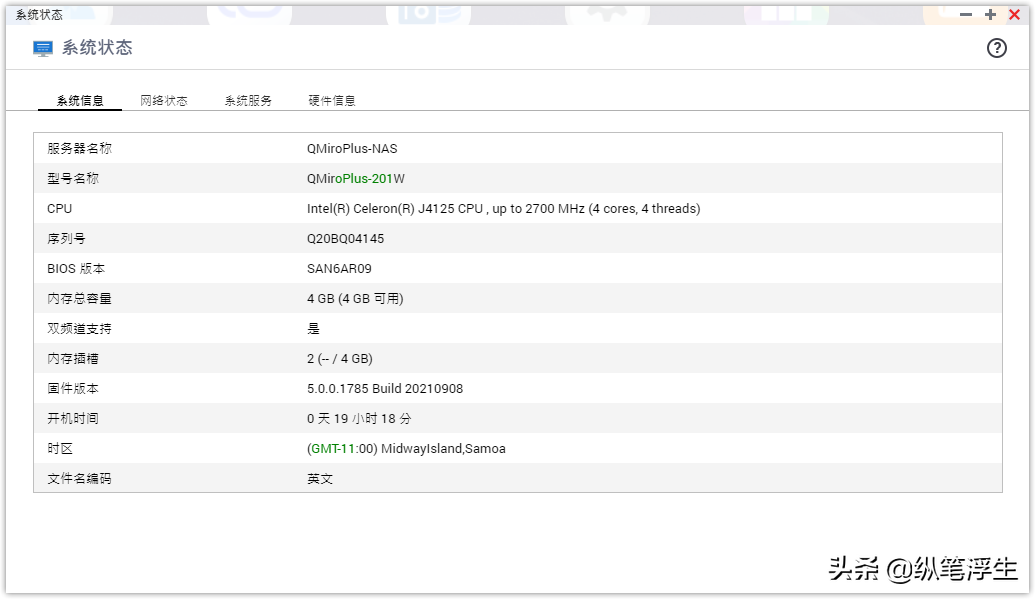Screen dimensions: 1035x599
Task: Click the System Status monitor icon
Action: 43,48
